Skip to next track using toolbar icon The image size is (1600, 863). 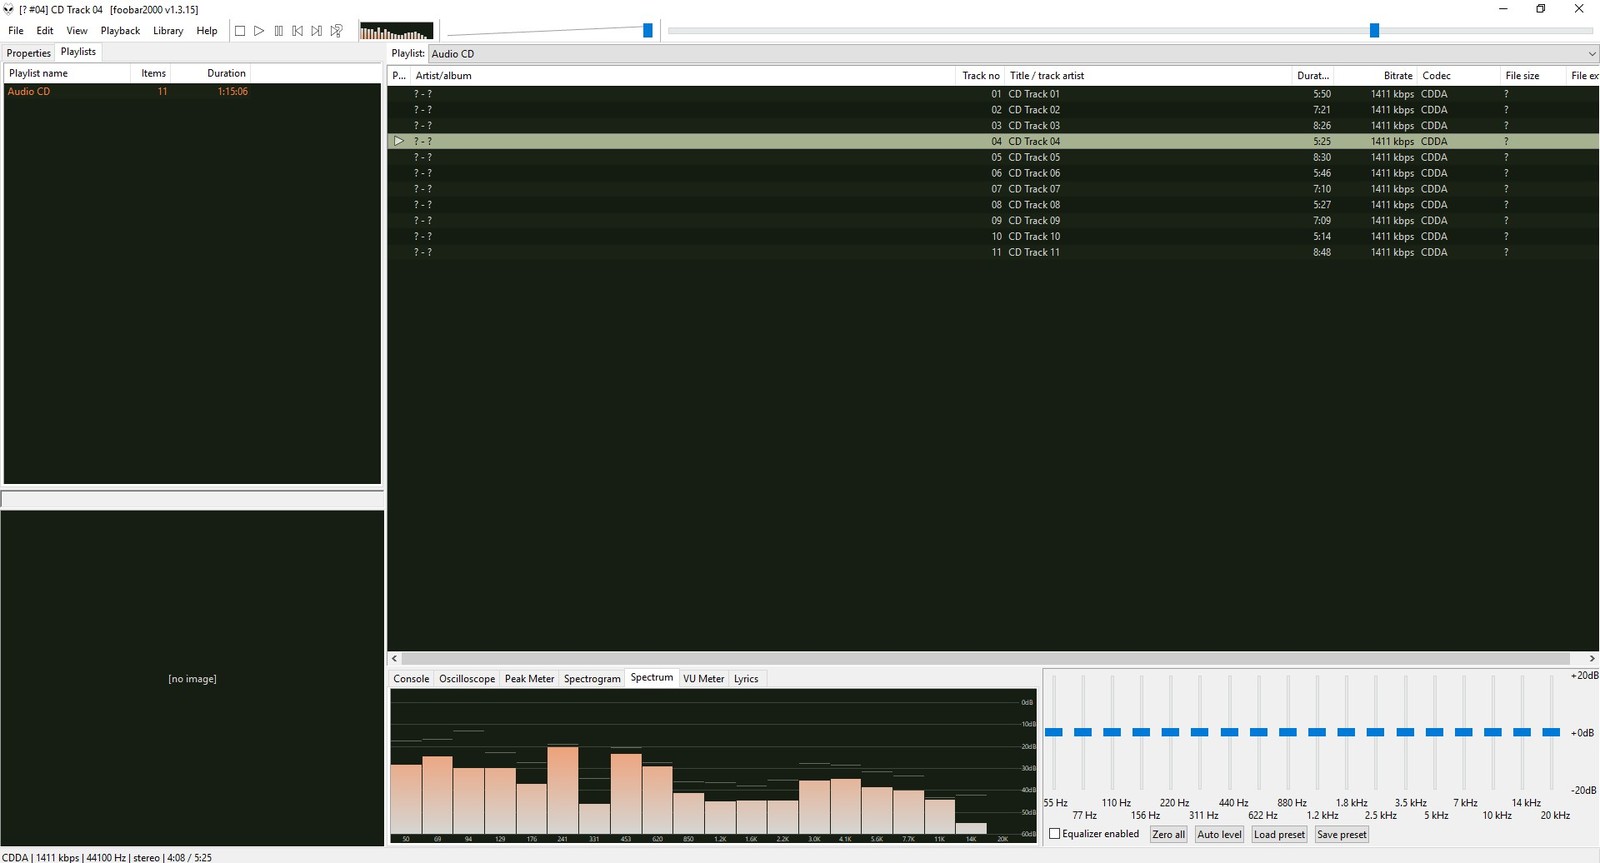click(317, 31)
